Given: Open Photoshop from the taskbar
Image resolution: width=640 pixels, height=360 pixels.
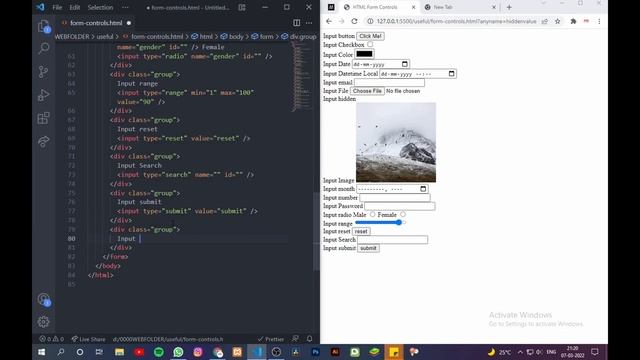Looking at the screenshot, I should pos(315,352).
